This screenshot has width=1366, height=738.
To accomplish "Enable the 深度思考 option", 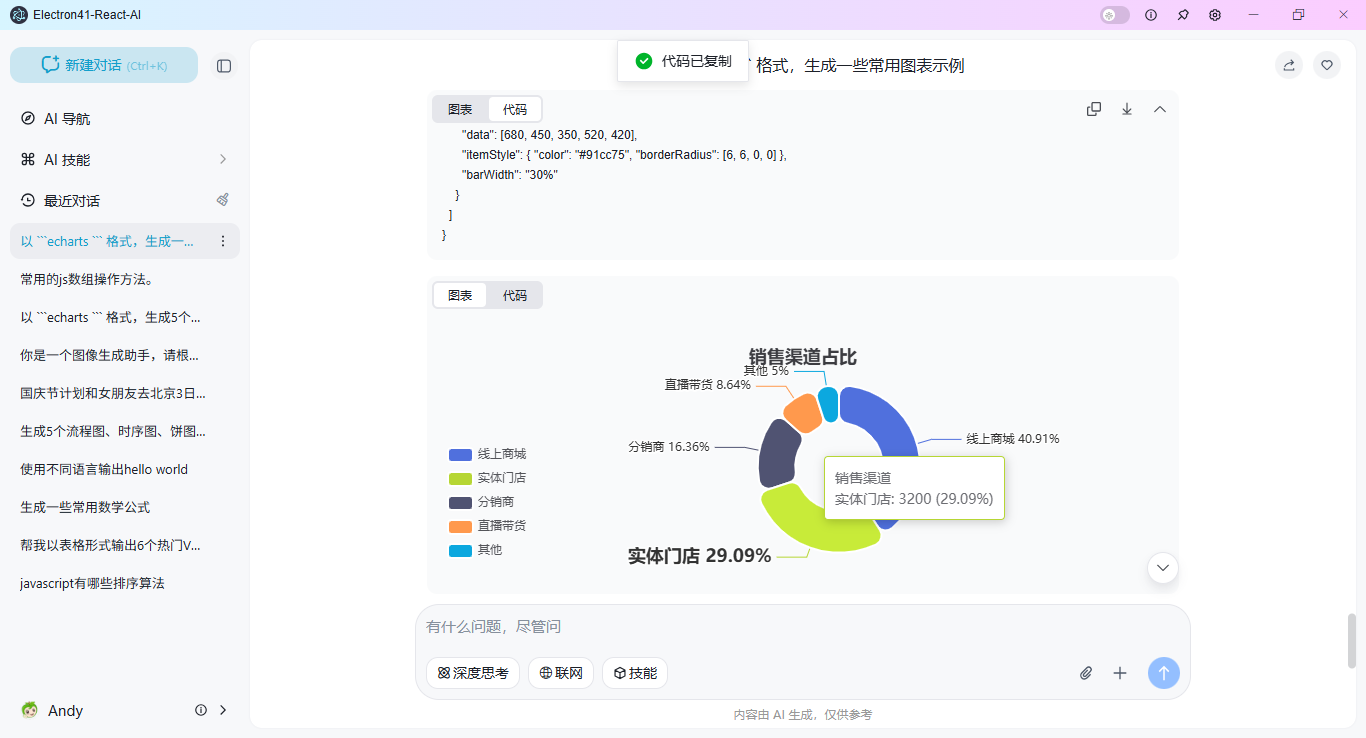I will point(473,673).
